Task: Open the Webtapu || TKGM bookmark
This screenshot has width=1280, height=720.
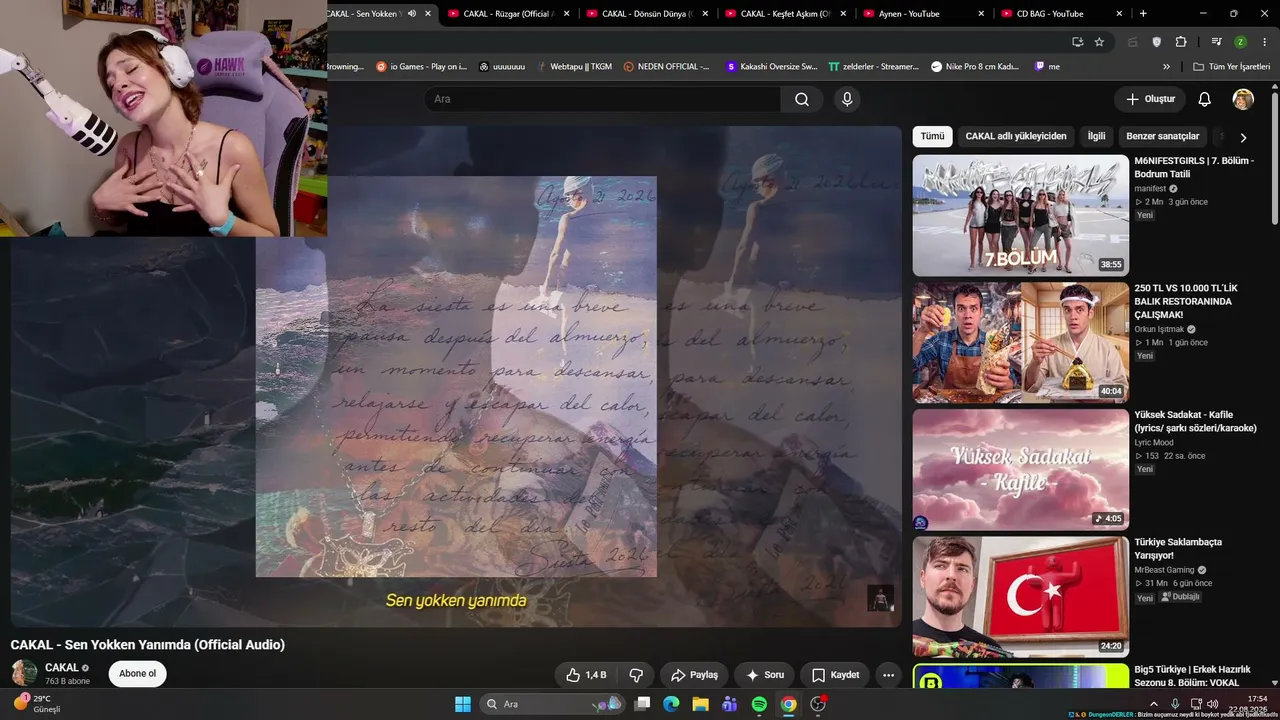Action: [573, 66]
